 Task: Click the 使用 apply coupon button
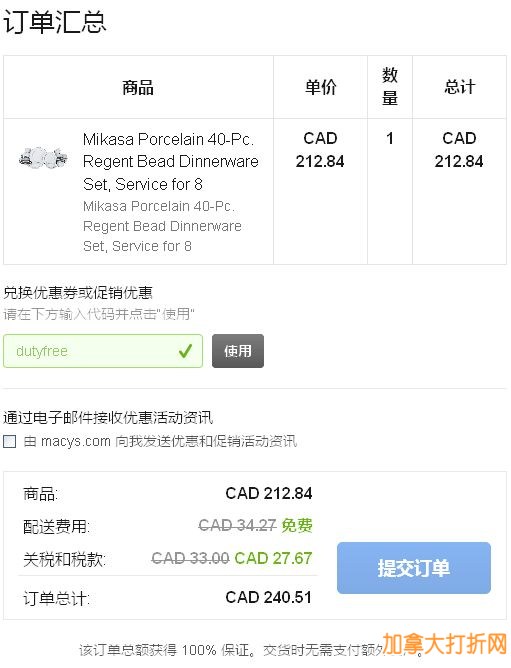point(238,351)
